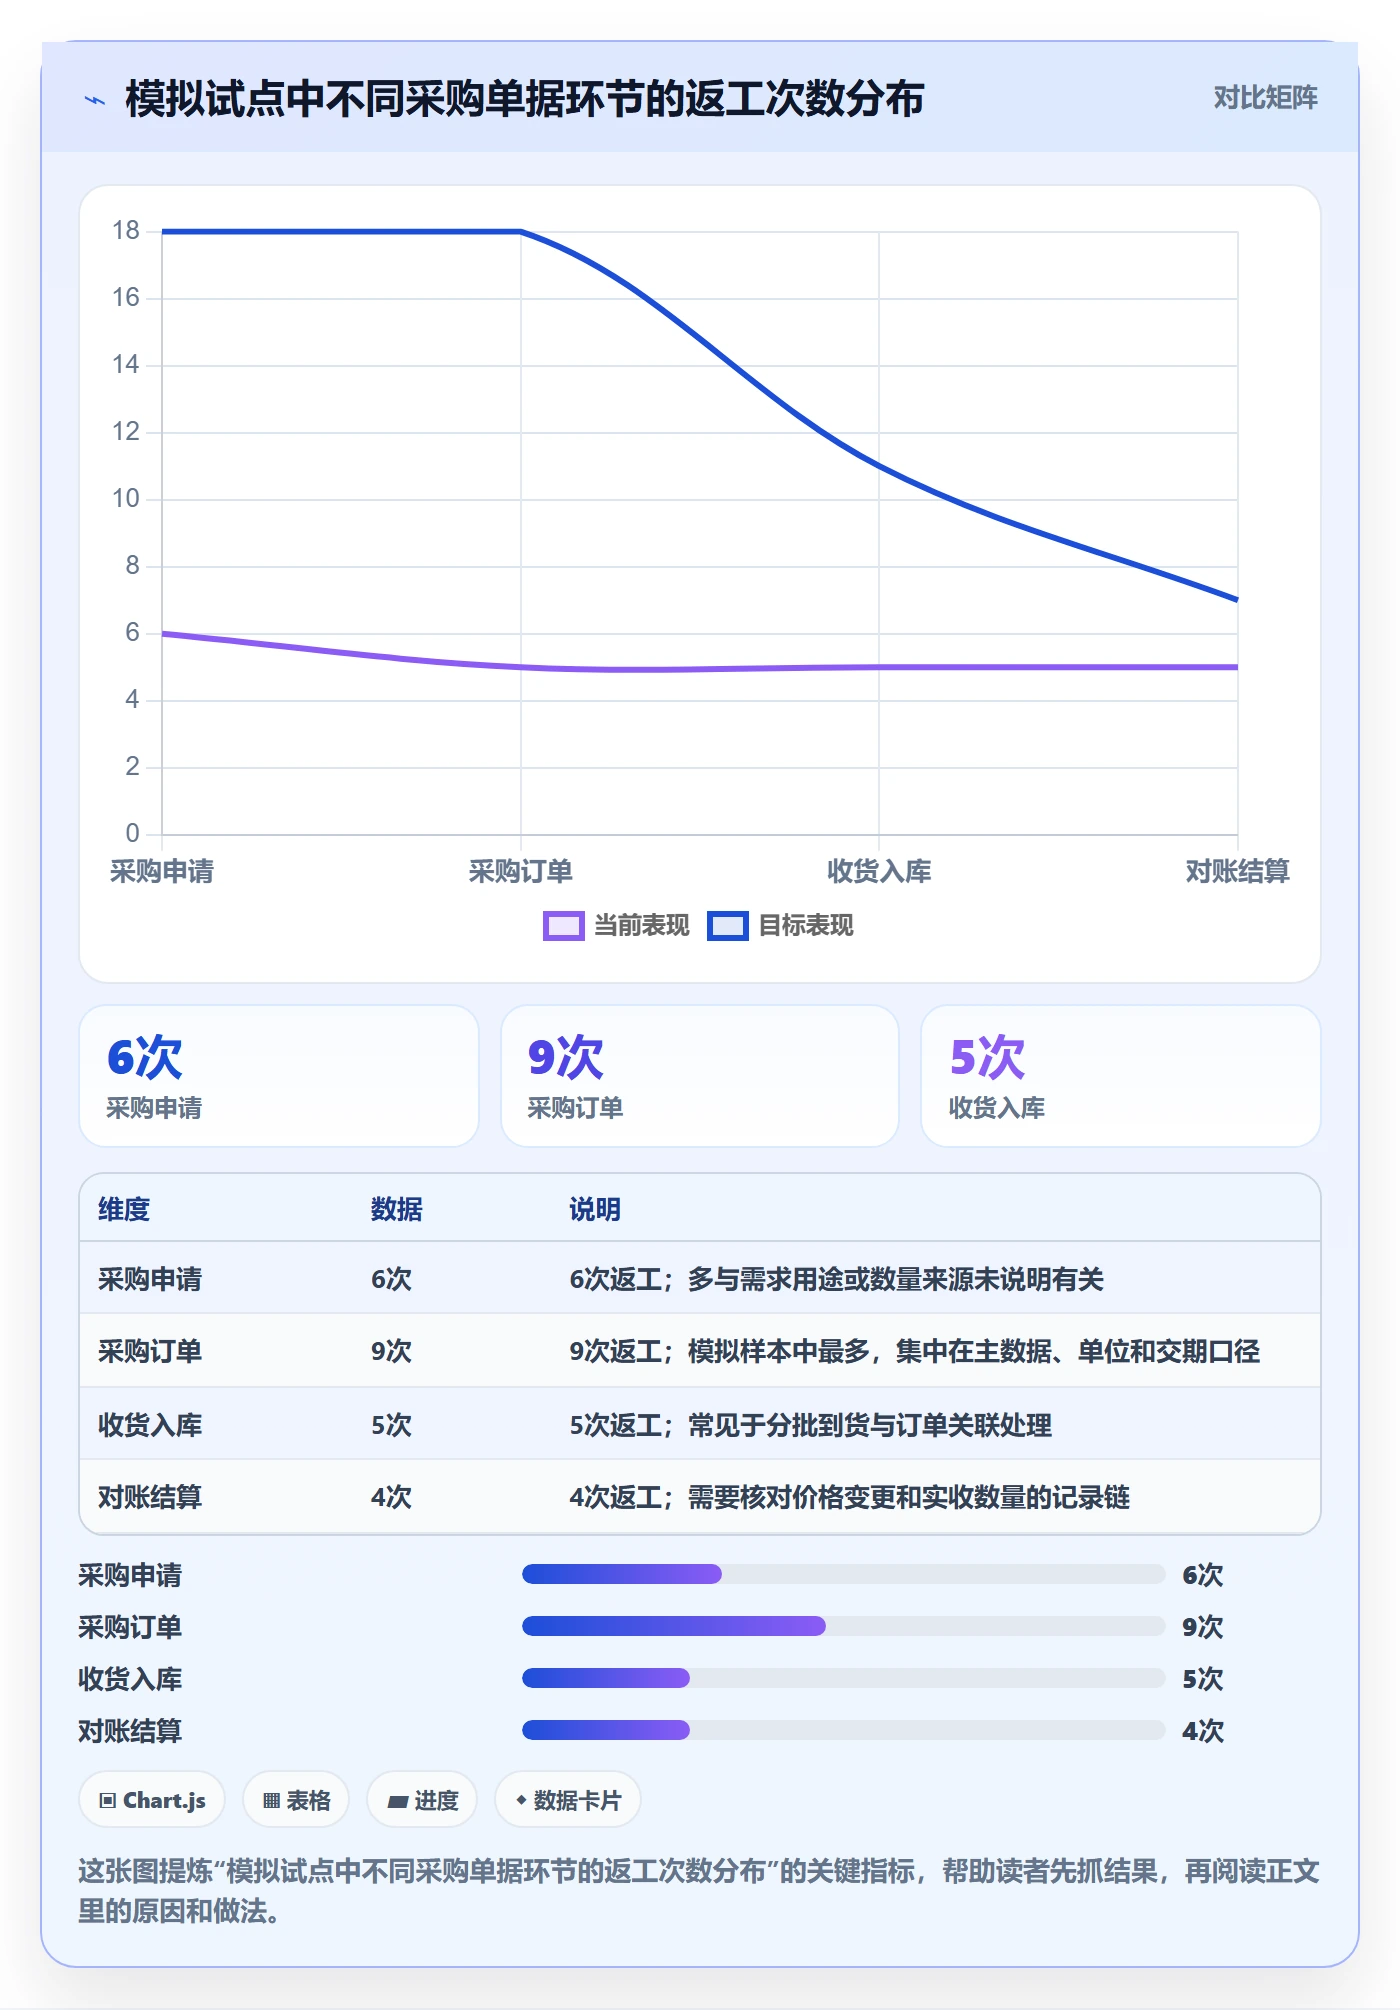Click the 采购订单 label beside progress bars
Screen dimensions: 1400x2010
[x=130, y=1627]
